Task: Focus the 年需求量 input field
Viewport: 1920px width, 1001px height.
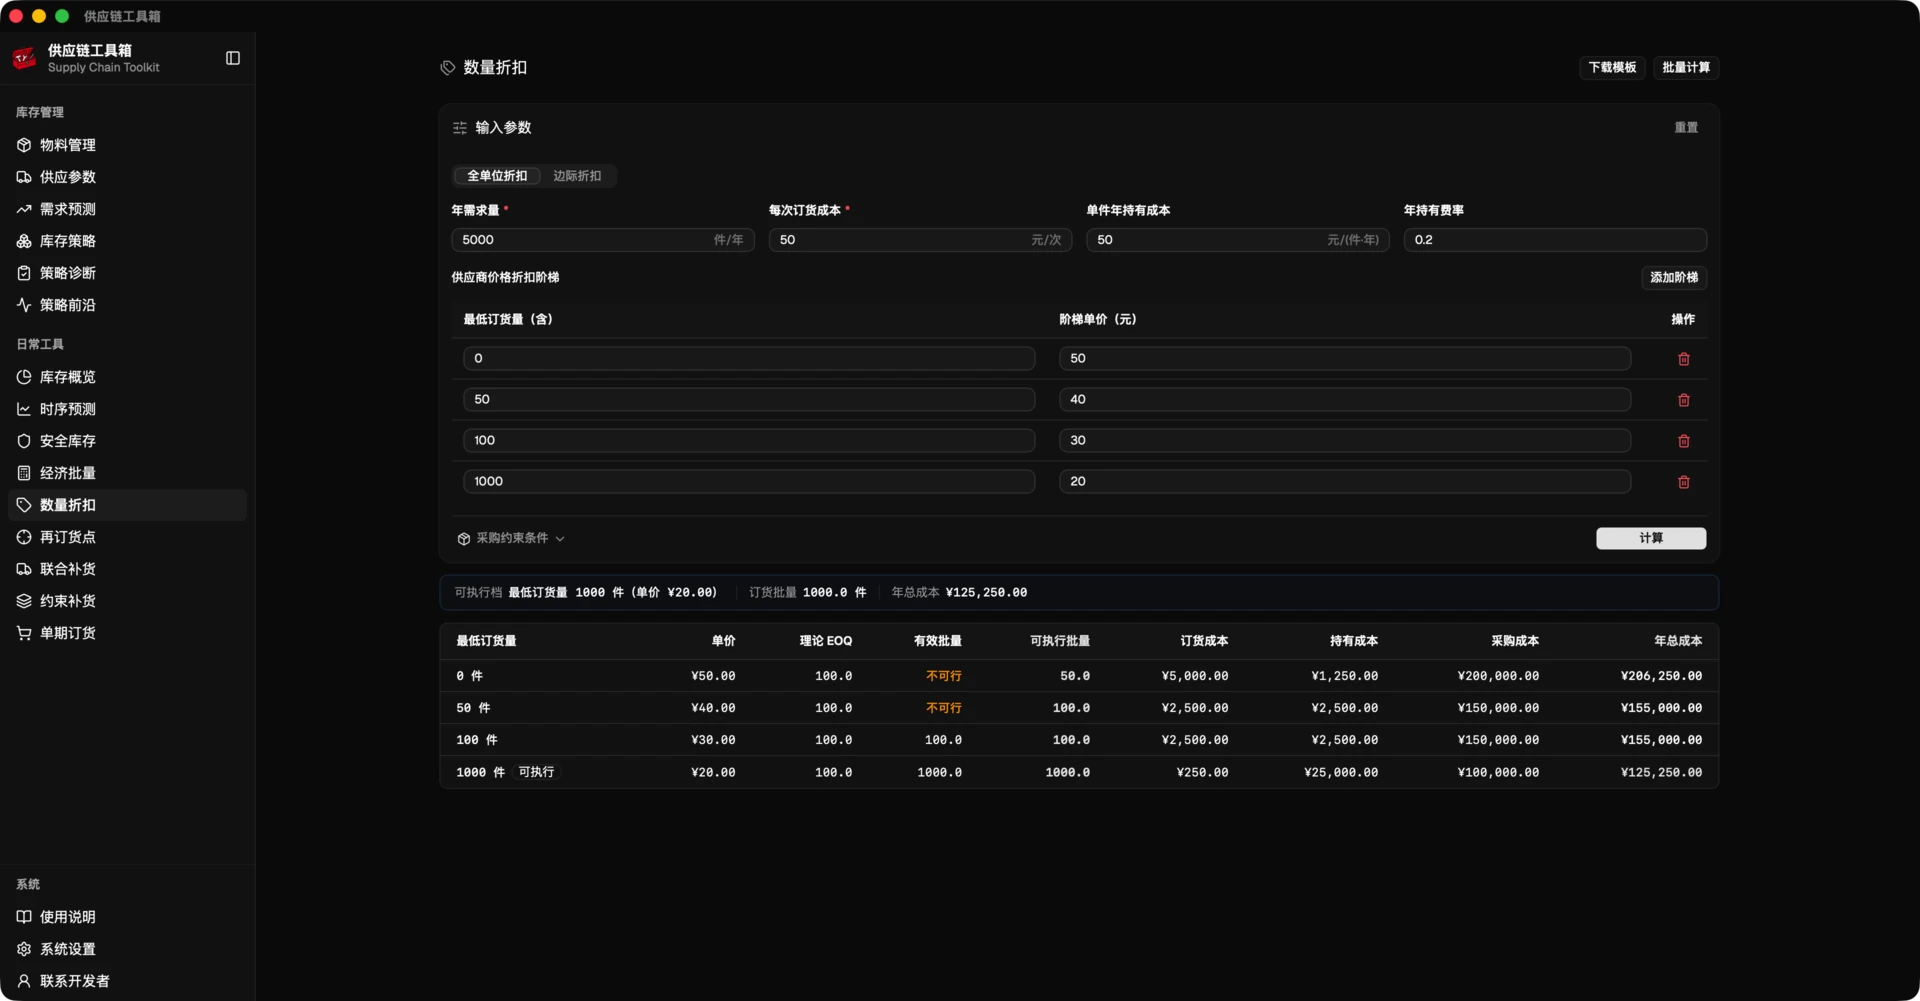Action: click(x=602, y=240)
